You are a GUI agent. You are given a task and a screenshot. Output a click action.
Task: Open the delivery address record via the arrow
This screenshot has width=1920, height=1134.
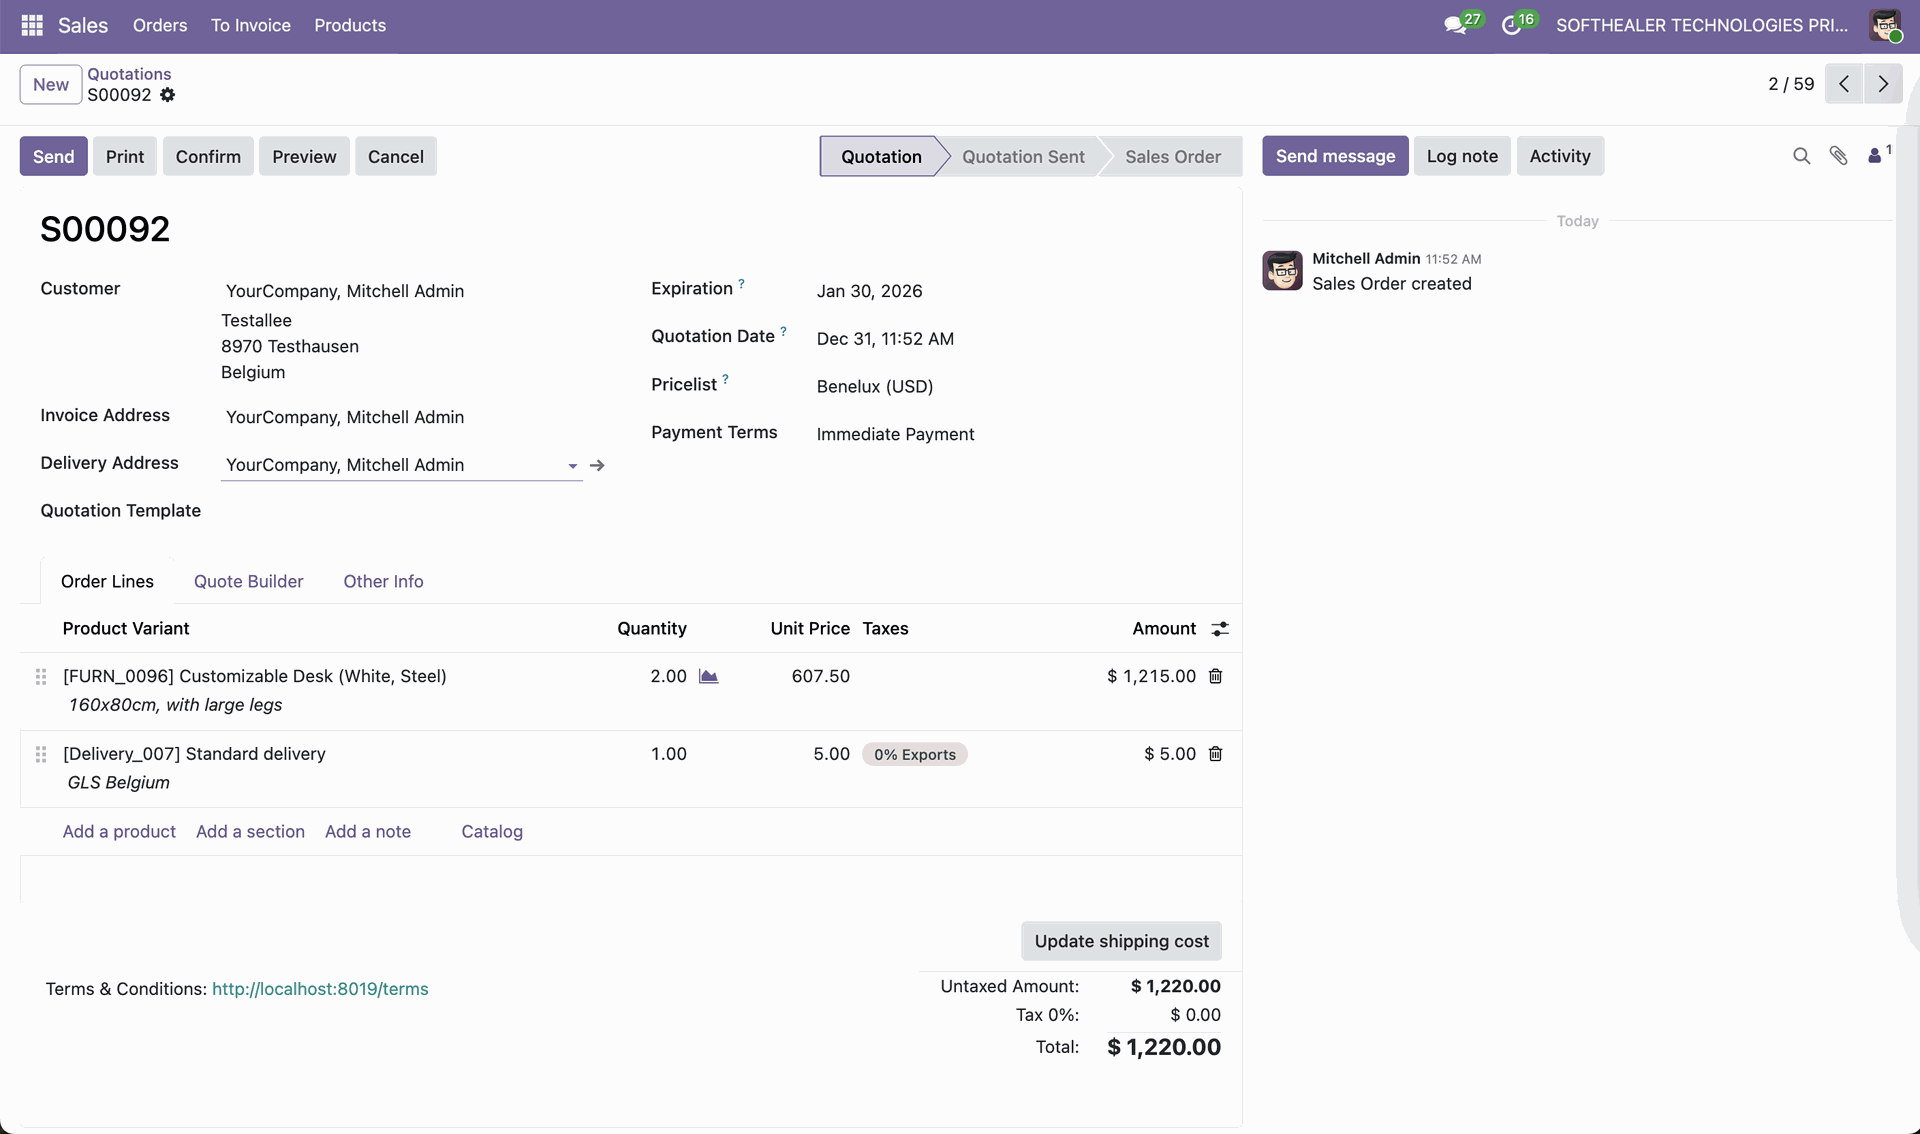[597, 466]
